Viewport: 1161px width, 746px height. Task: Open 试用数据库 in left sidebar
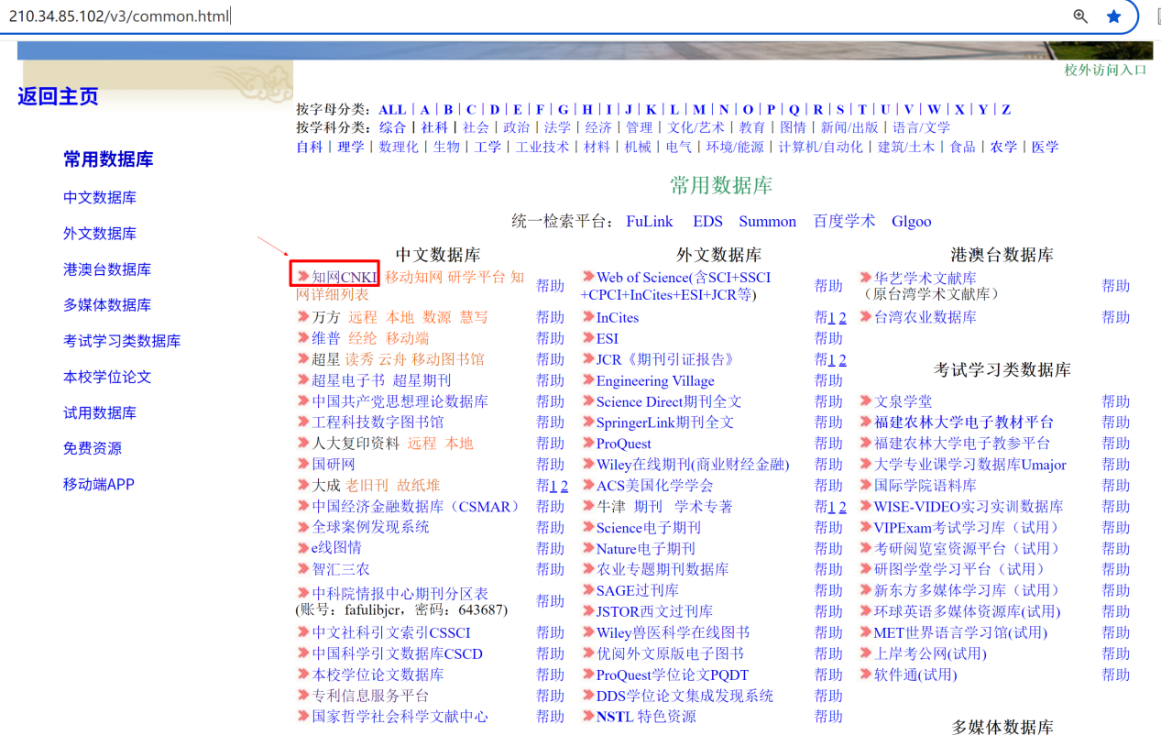pyautogui.click(x=100, y=413)
